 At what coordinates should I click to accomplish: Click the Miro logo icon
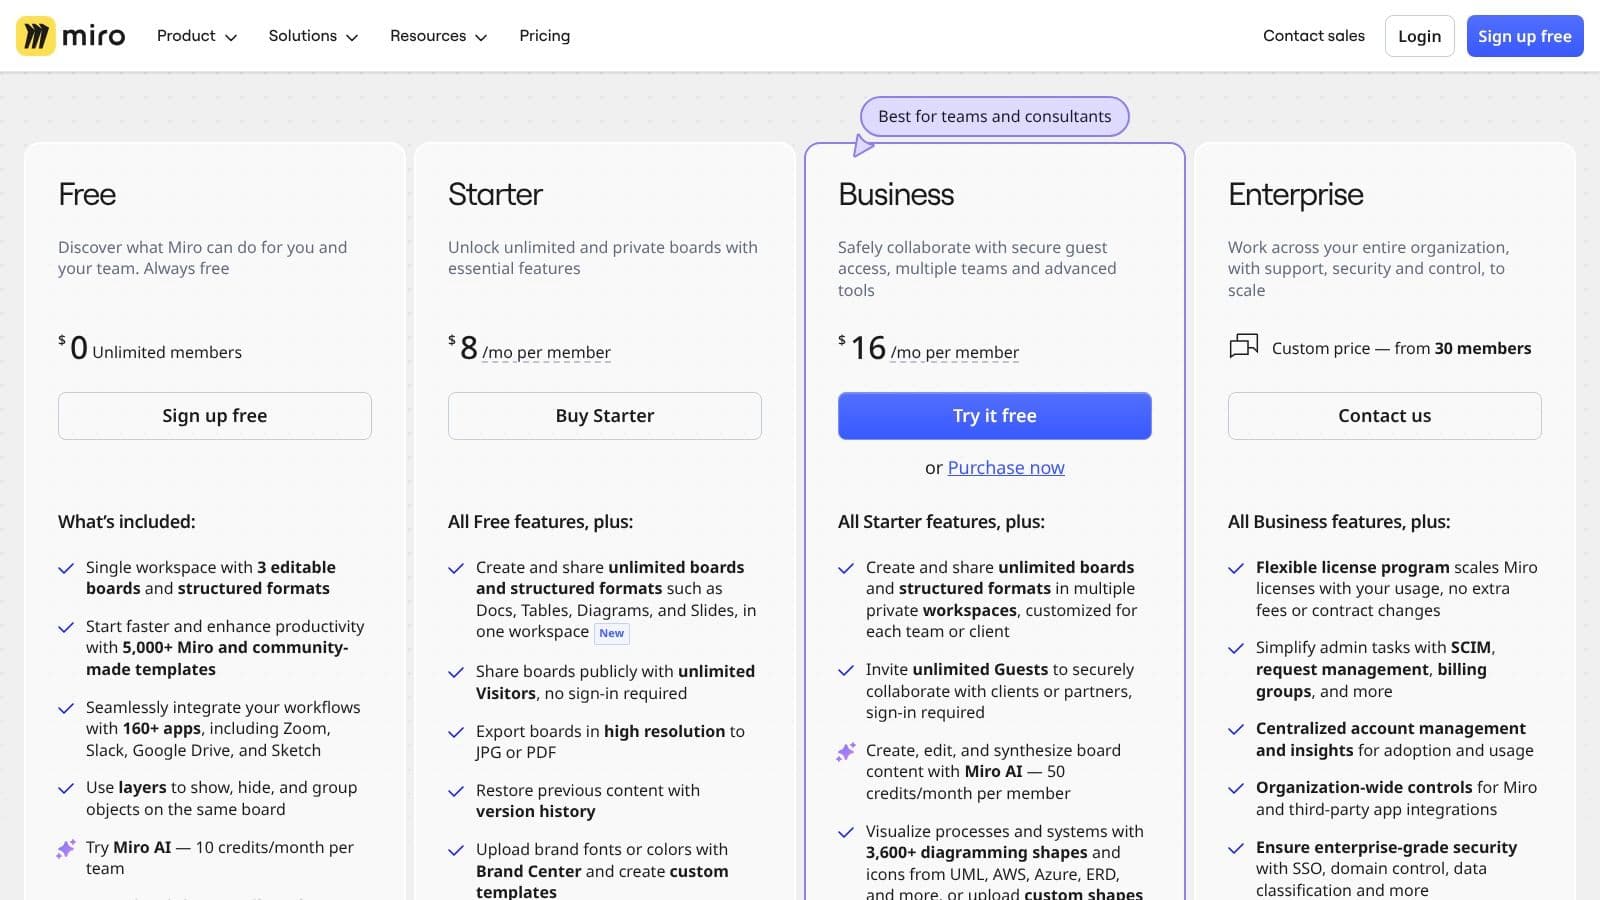tap(36, 36)
